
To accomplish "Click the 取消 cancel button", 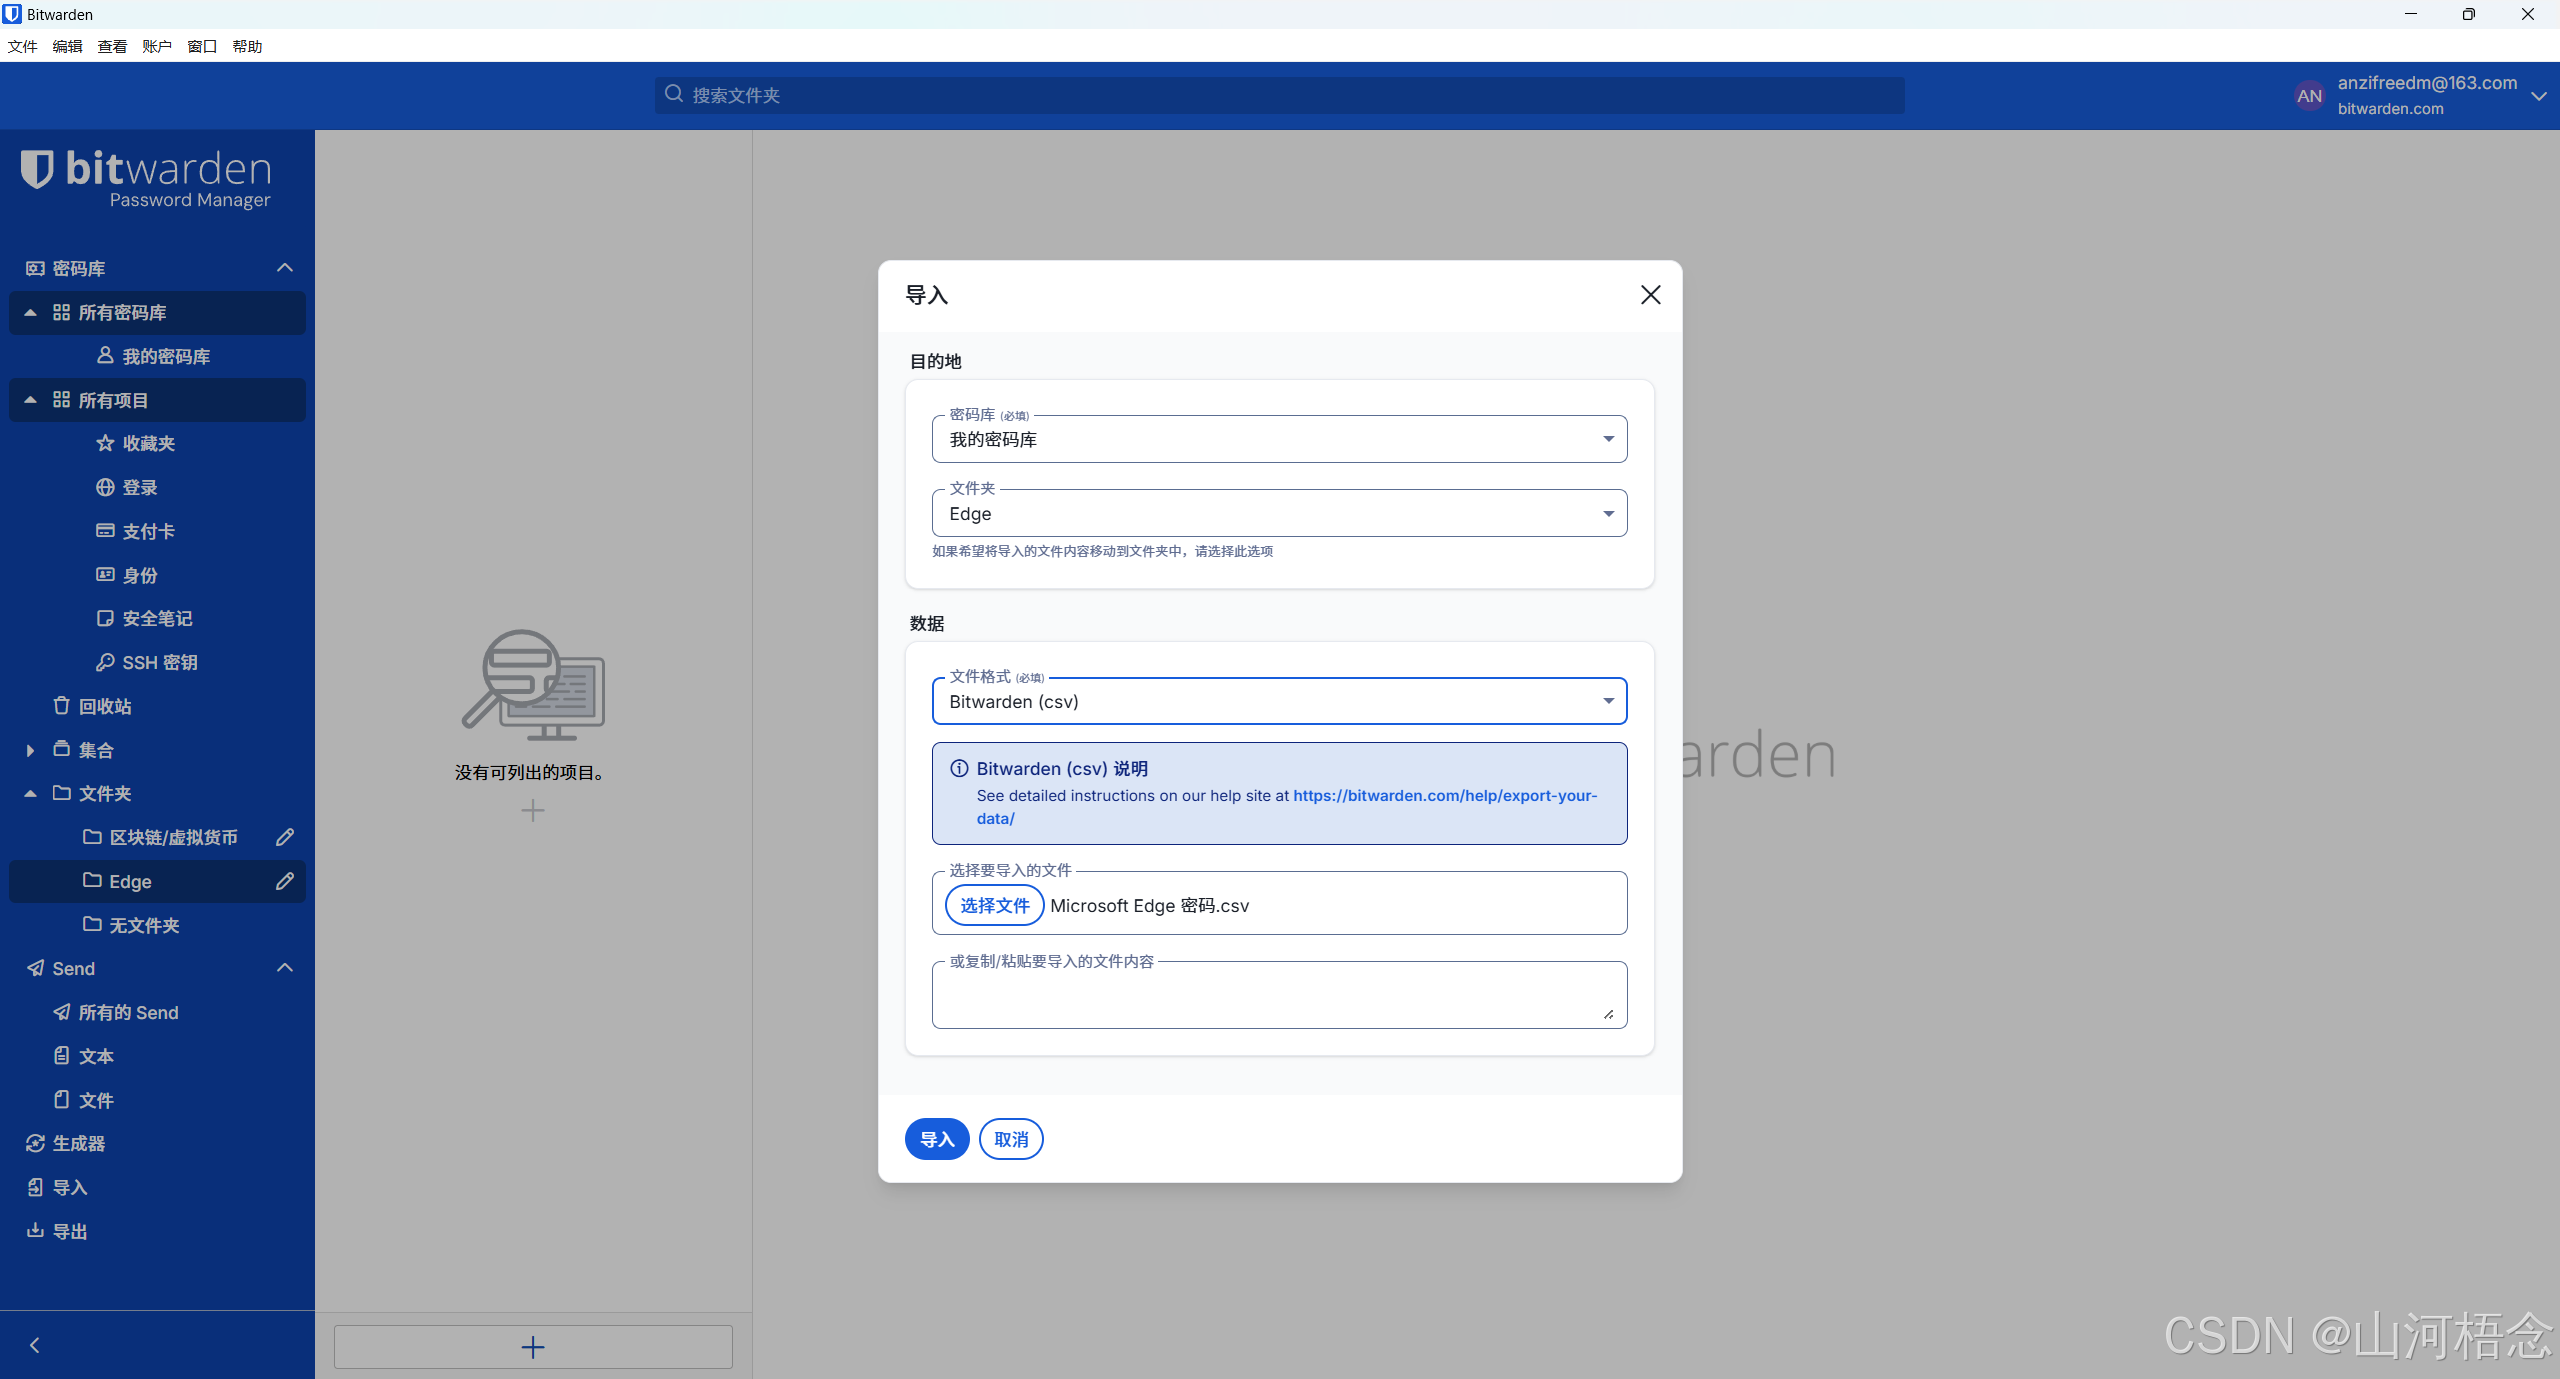I will pos(1011,1139).
